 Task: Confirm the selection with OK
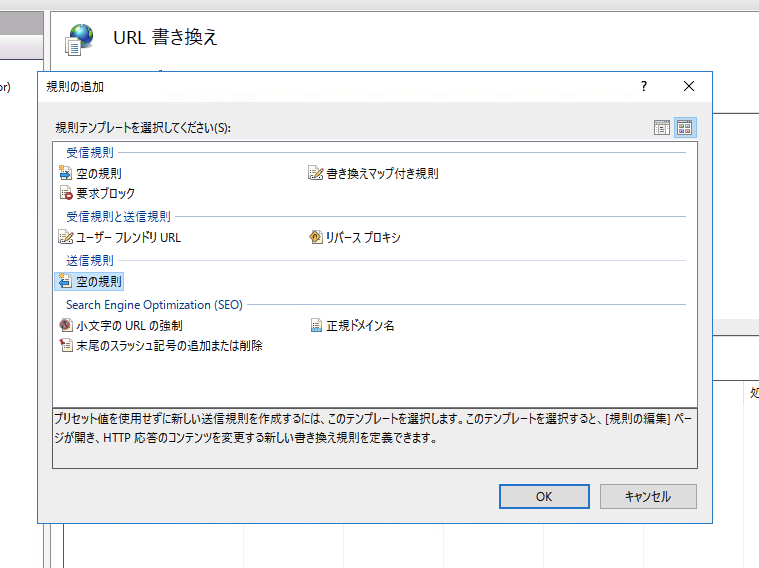tap(544, 496)
